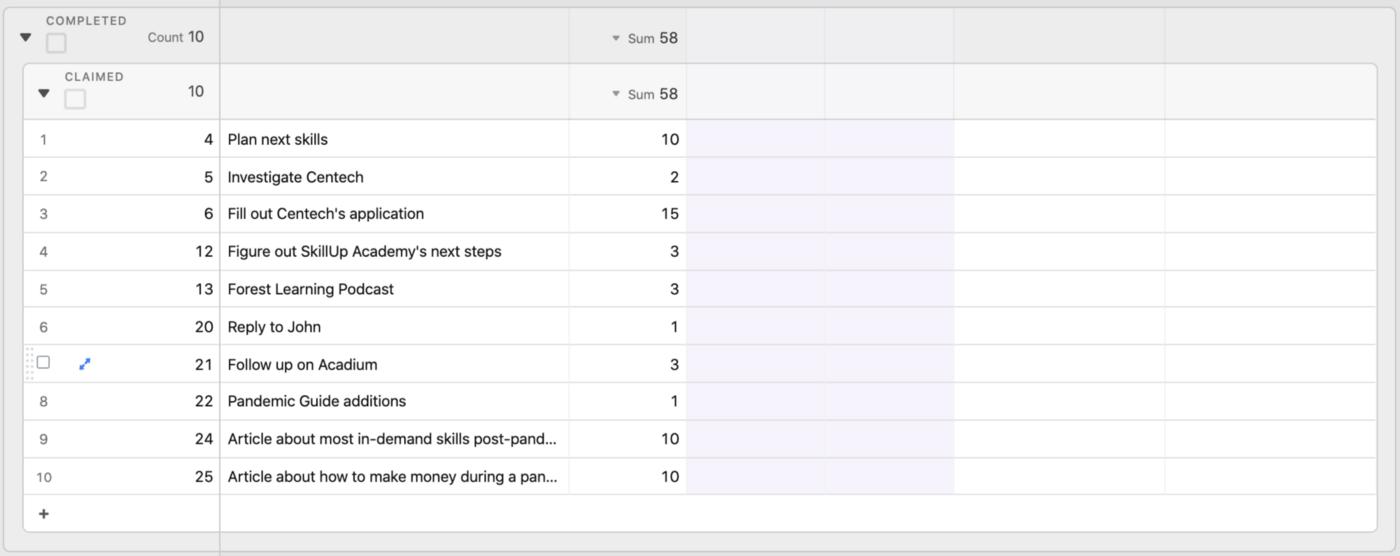Image resolution: width=1400 pixels, height=556 pixels.
Task: Click Fill out Centech's application cell
Action: (x=394, y=214)
